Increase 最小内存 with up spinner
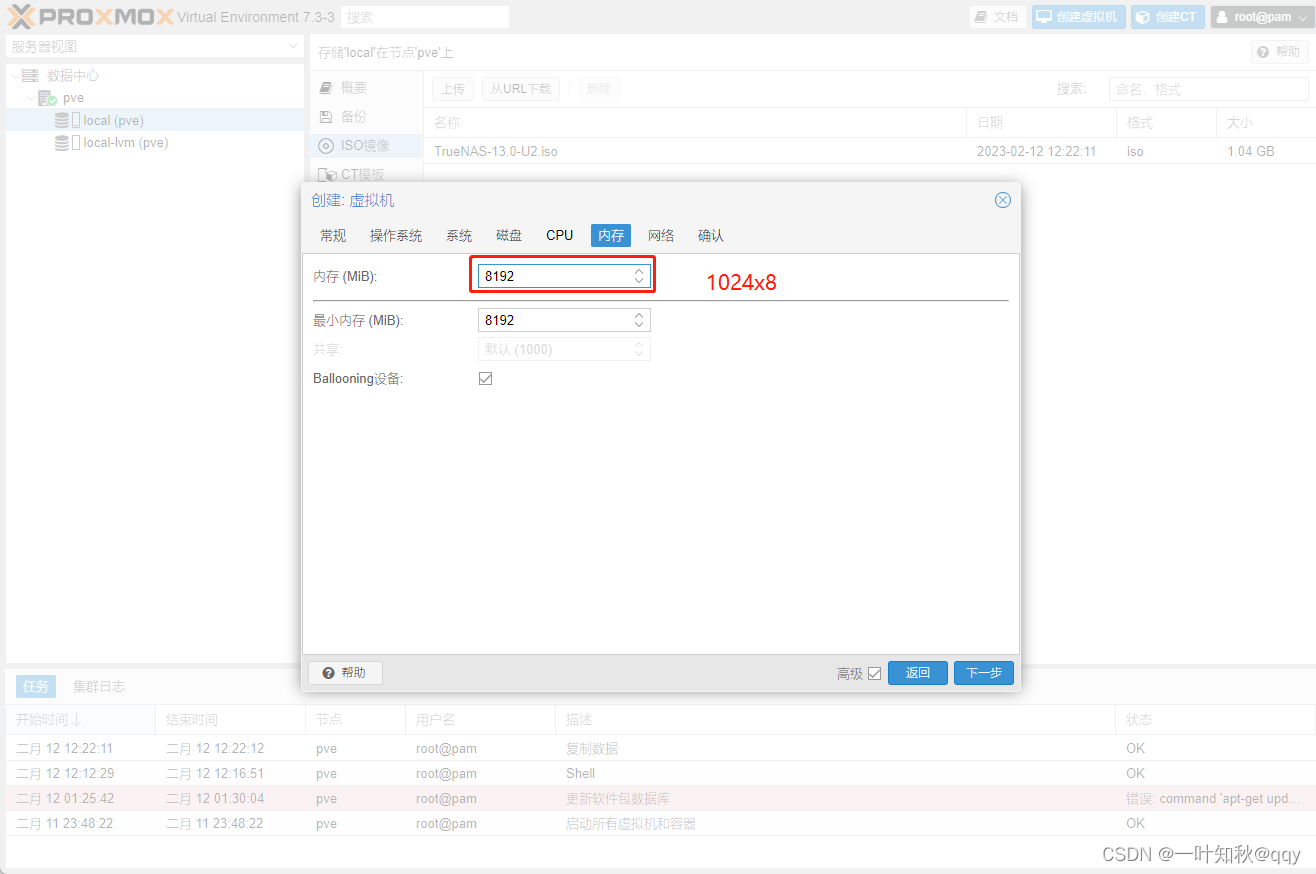The height and width of the screenshot is (874, 1316). click(639, 315)
